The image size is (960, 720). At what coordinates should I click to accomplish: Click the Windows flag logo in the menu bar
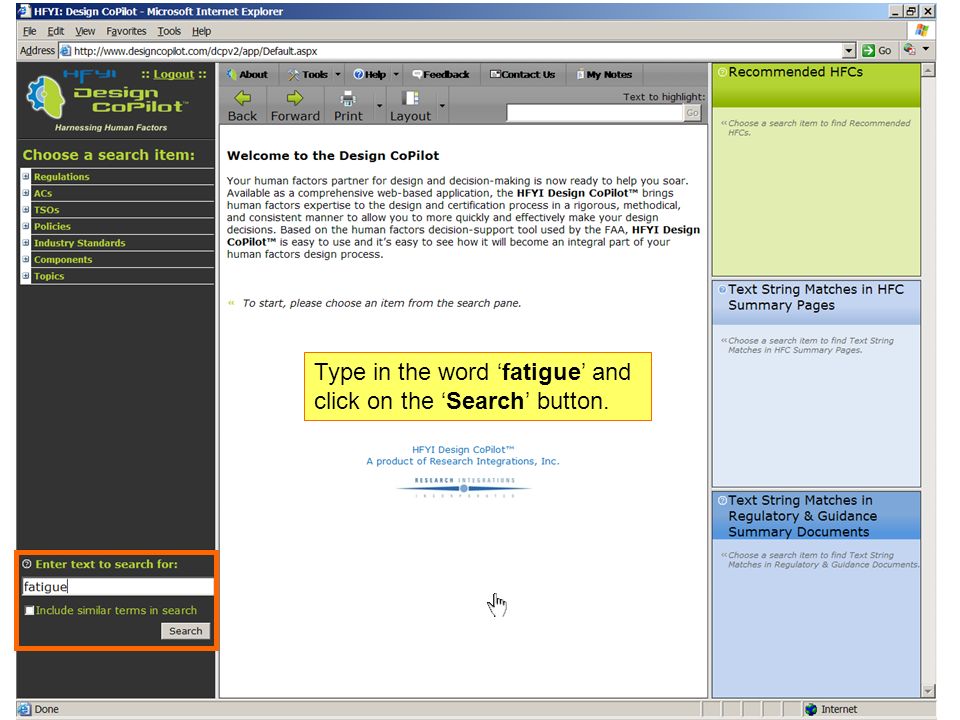(921, 30)
